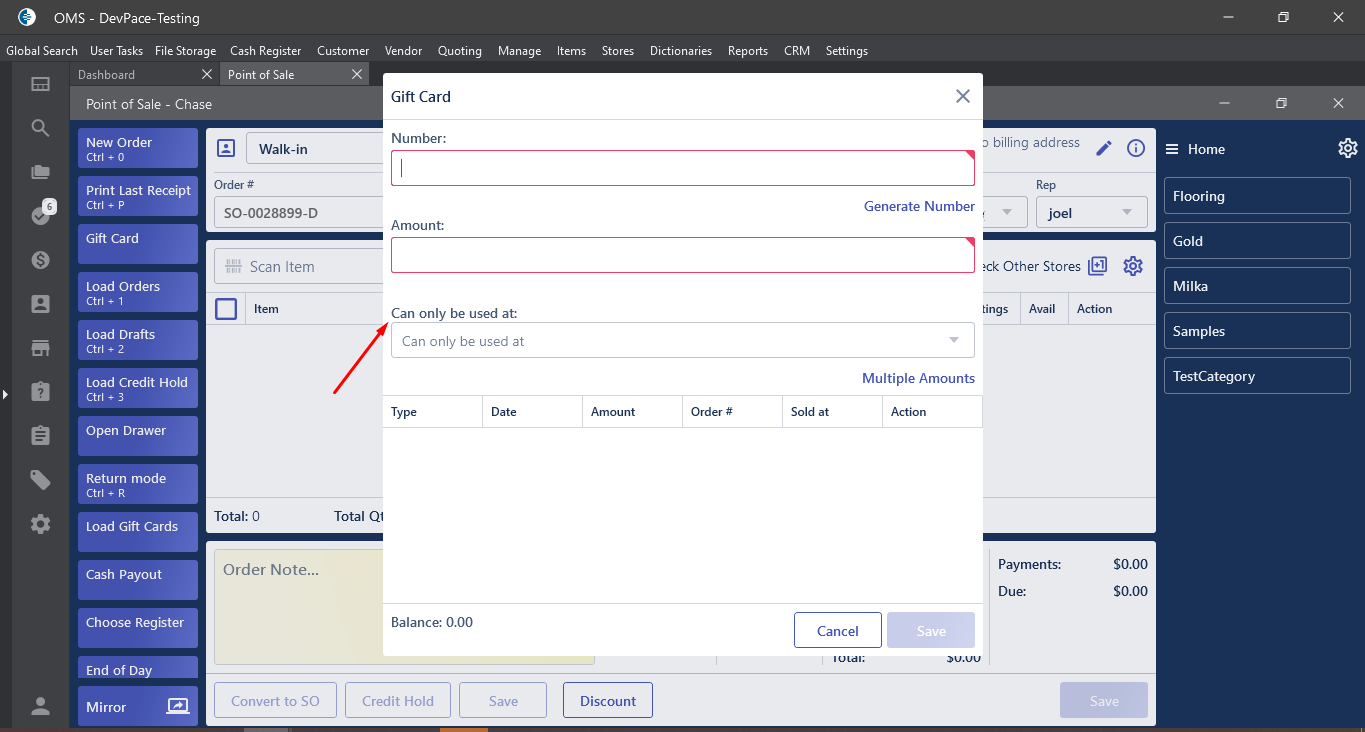Click the icon next to Check Other Stores
Viewport: 1365px width, 732px height.
1098,266
